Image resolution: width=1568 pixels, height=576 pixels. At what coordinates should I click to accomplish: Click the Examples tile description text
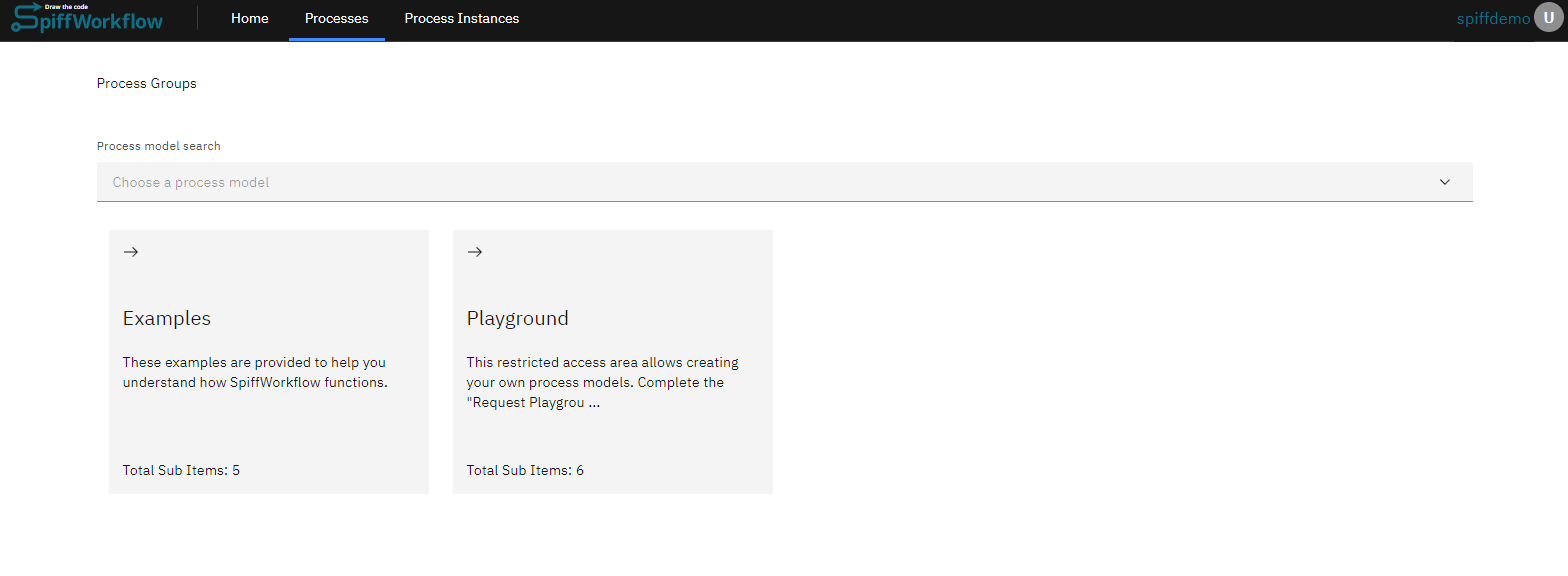tap(254, 372)
